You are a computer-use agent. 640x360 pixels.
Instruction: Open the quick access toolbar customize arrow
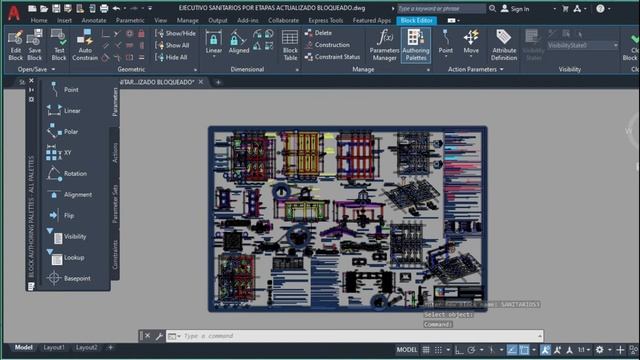click(x=150, y=8)
